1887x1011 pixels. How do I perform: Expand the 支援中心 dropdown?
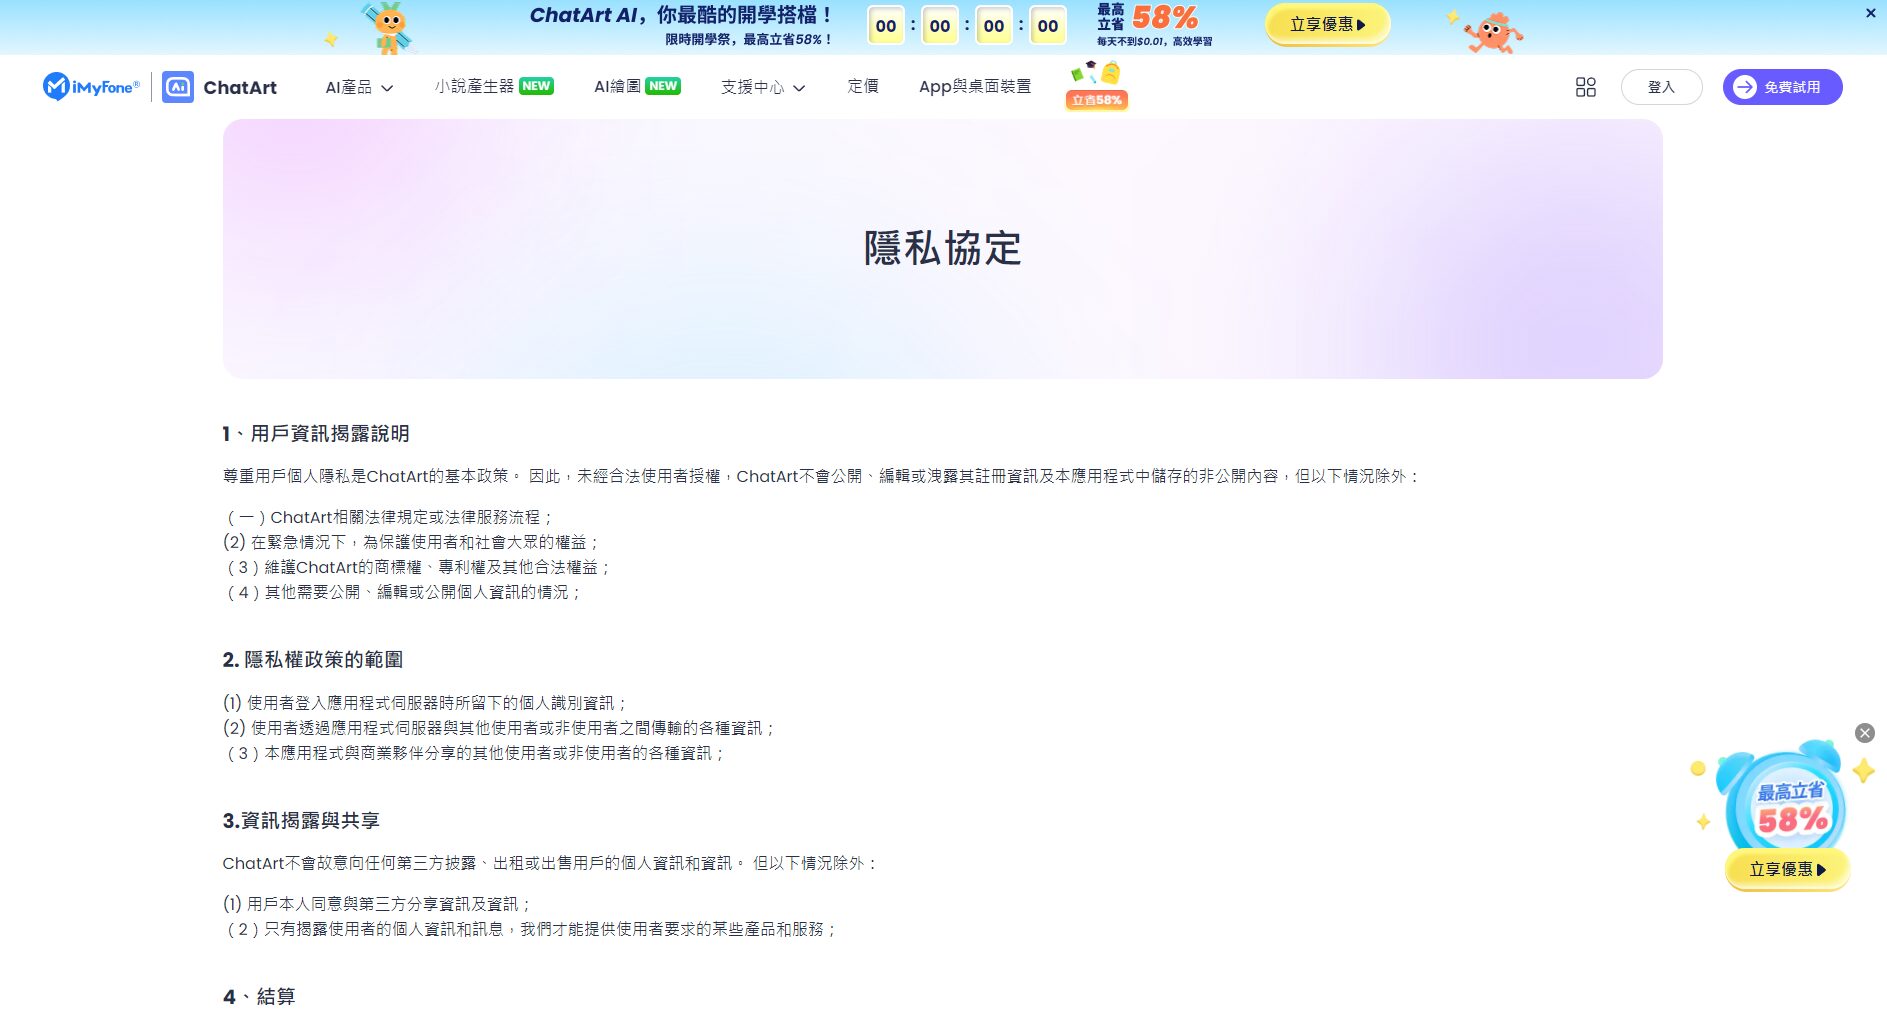pyautogui.click(x=763, y=87)
